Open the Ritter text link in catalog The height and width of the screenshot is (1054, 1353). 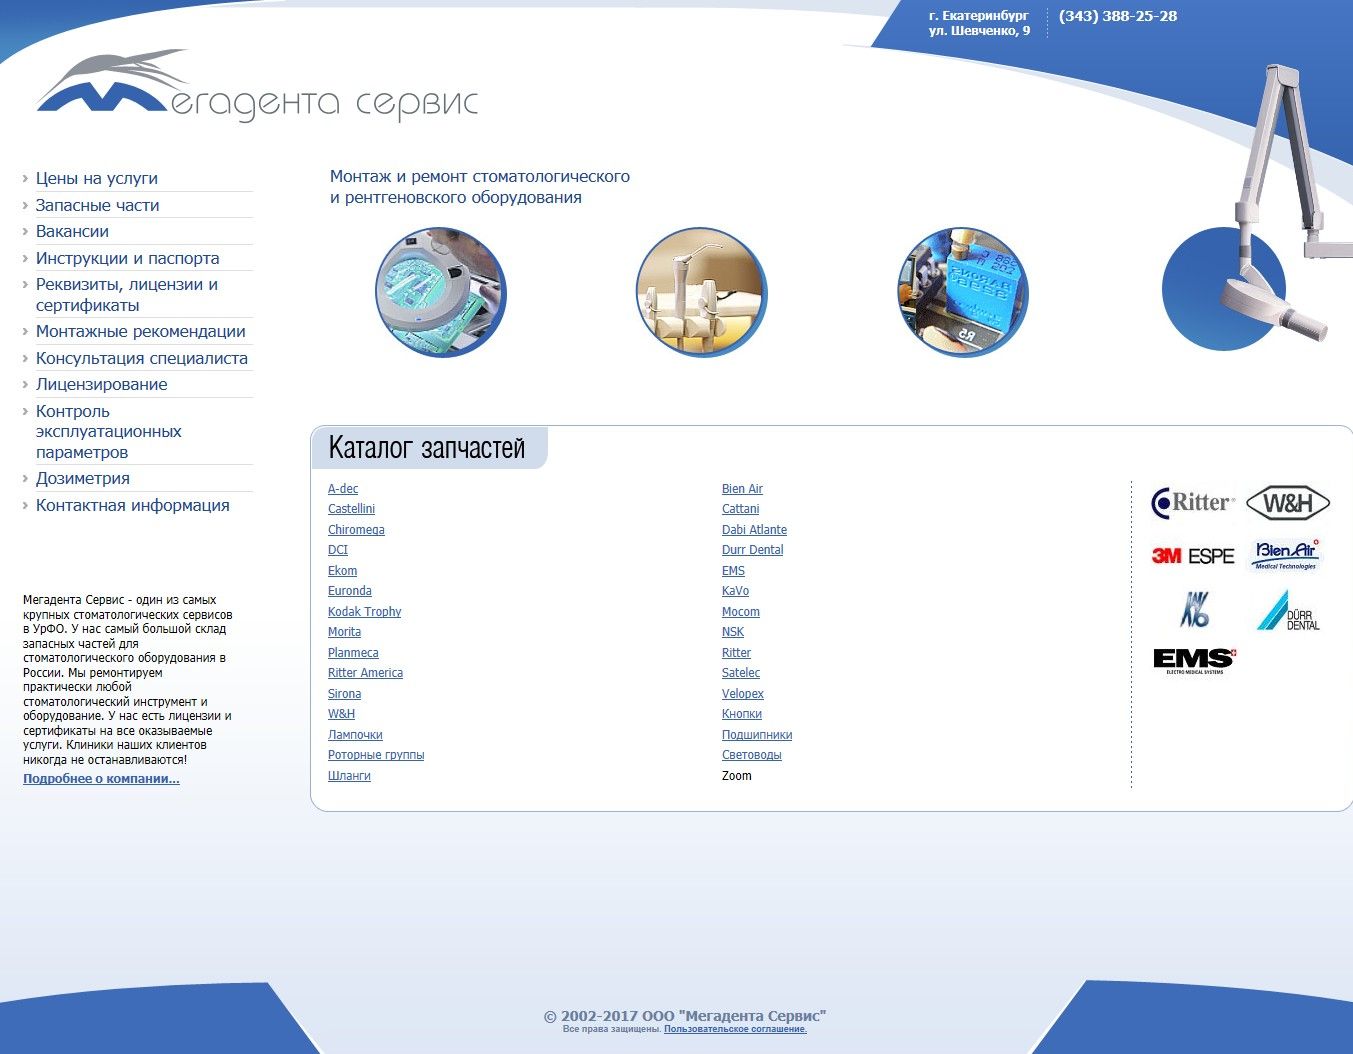(736, 653)
